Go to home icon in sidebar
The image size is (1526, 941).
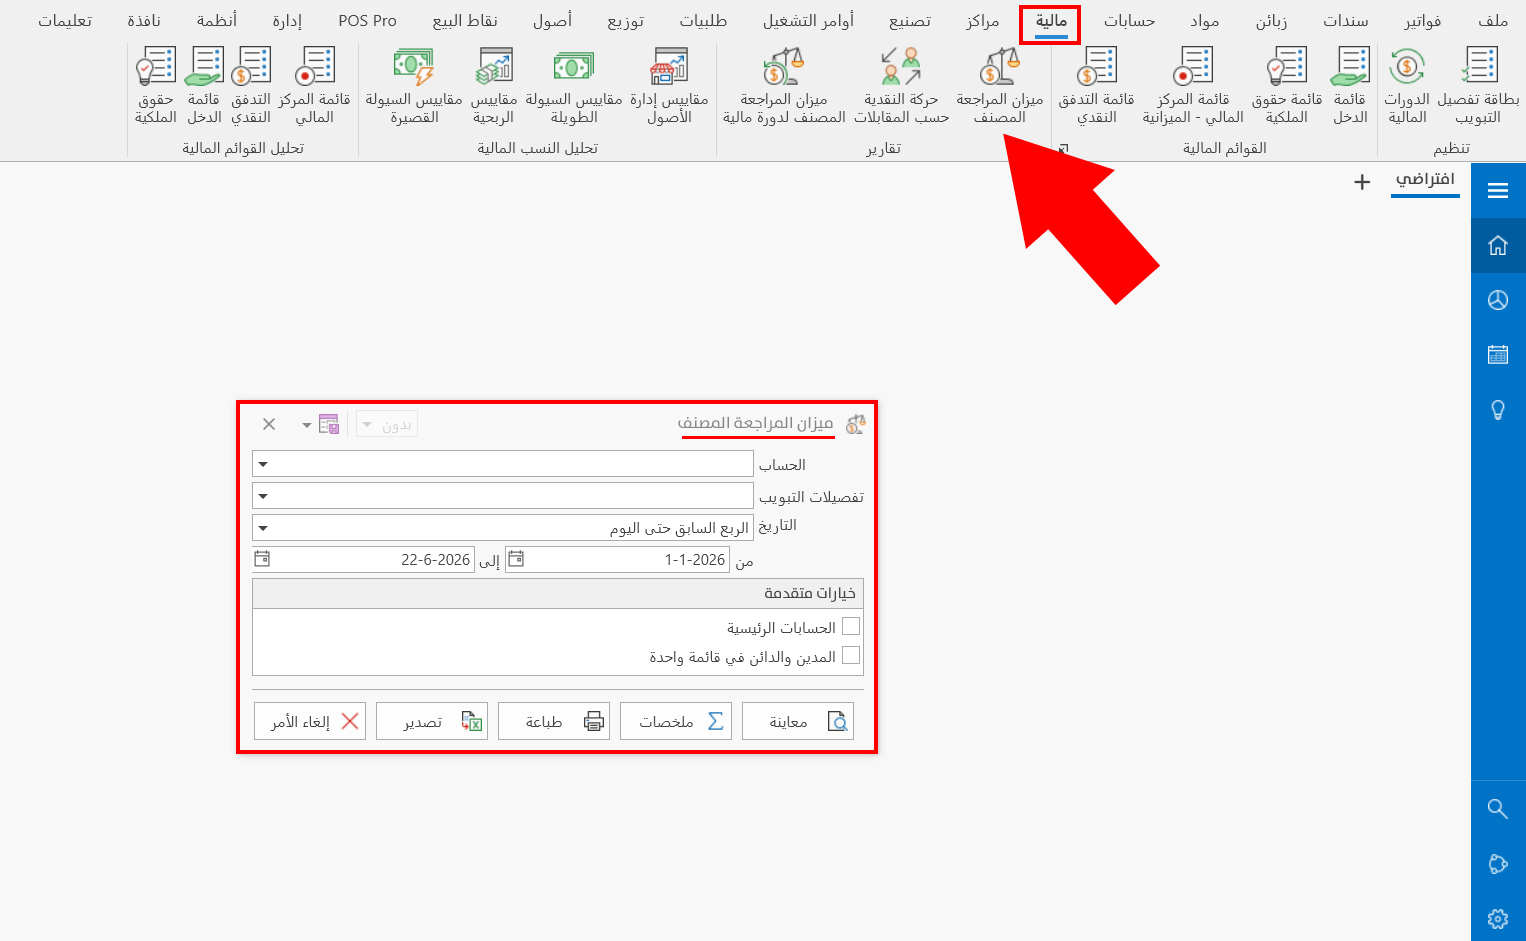[x=1498, y=245]
